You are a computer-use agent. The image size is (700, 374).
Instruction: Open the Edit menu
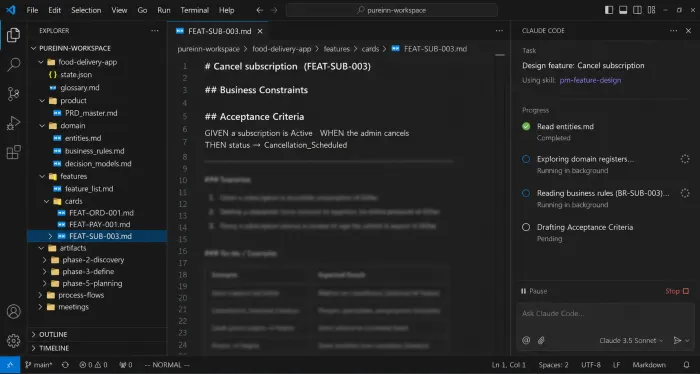54,10
